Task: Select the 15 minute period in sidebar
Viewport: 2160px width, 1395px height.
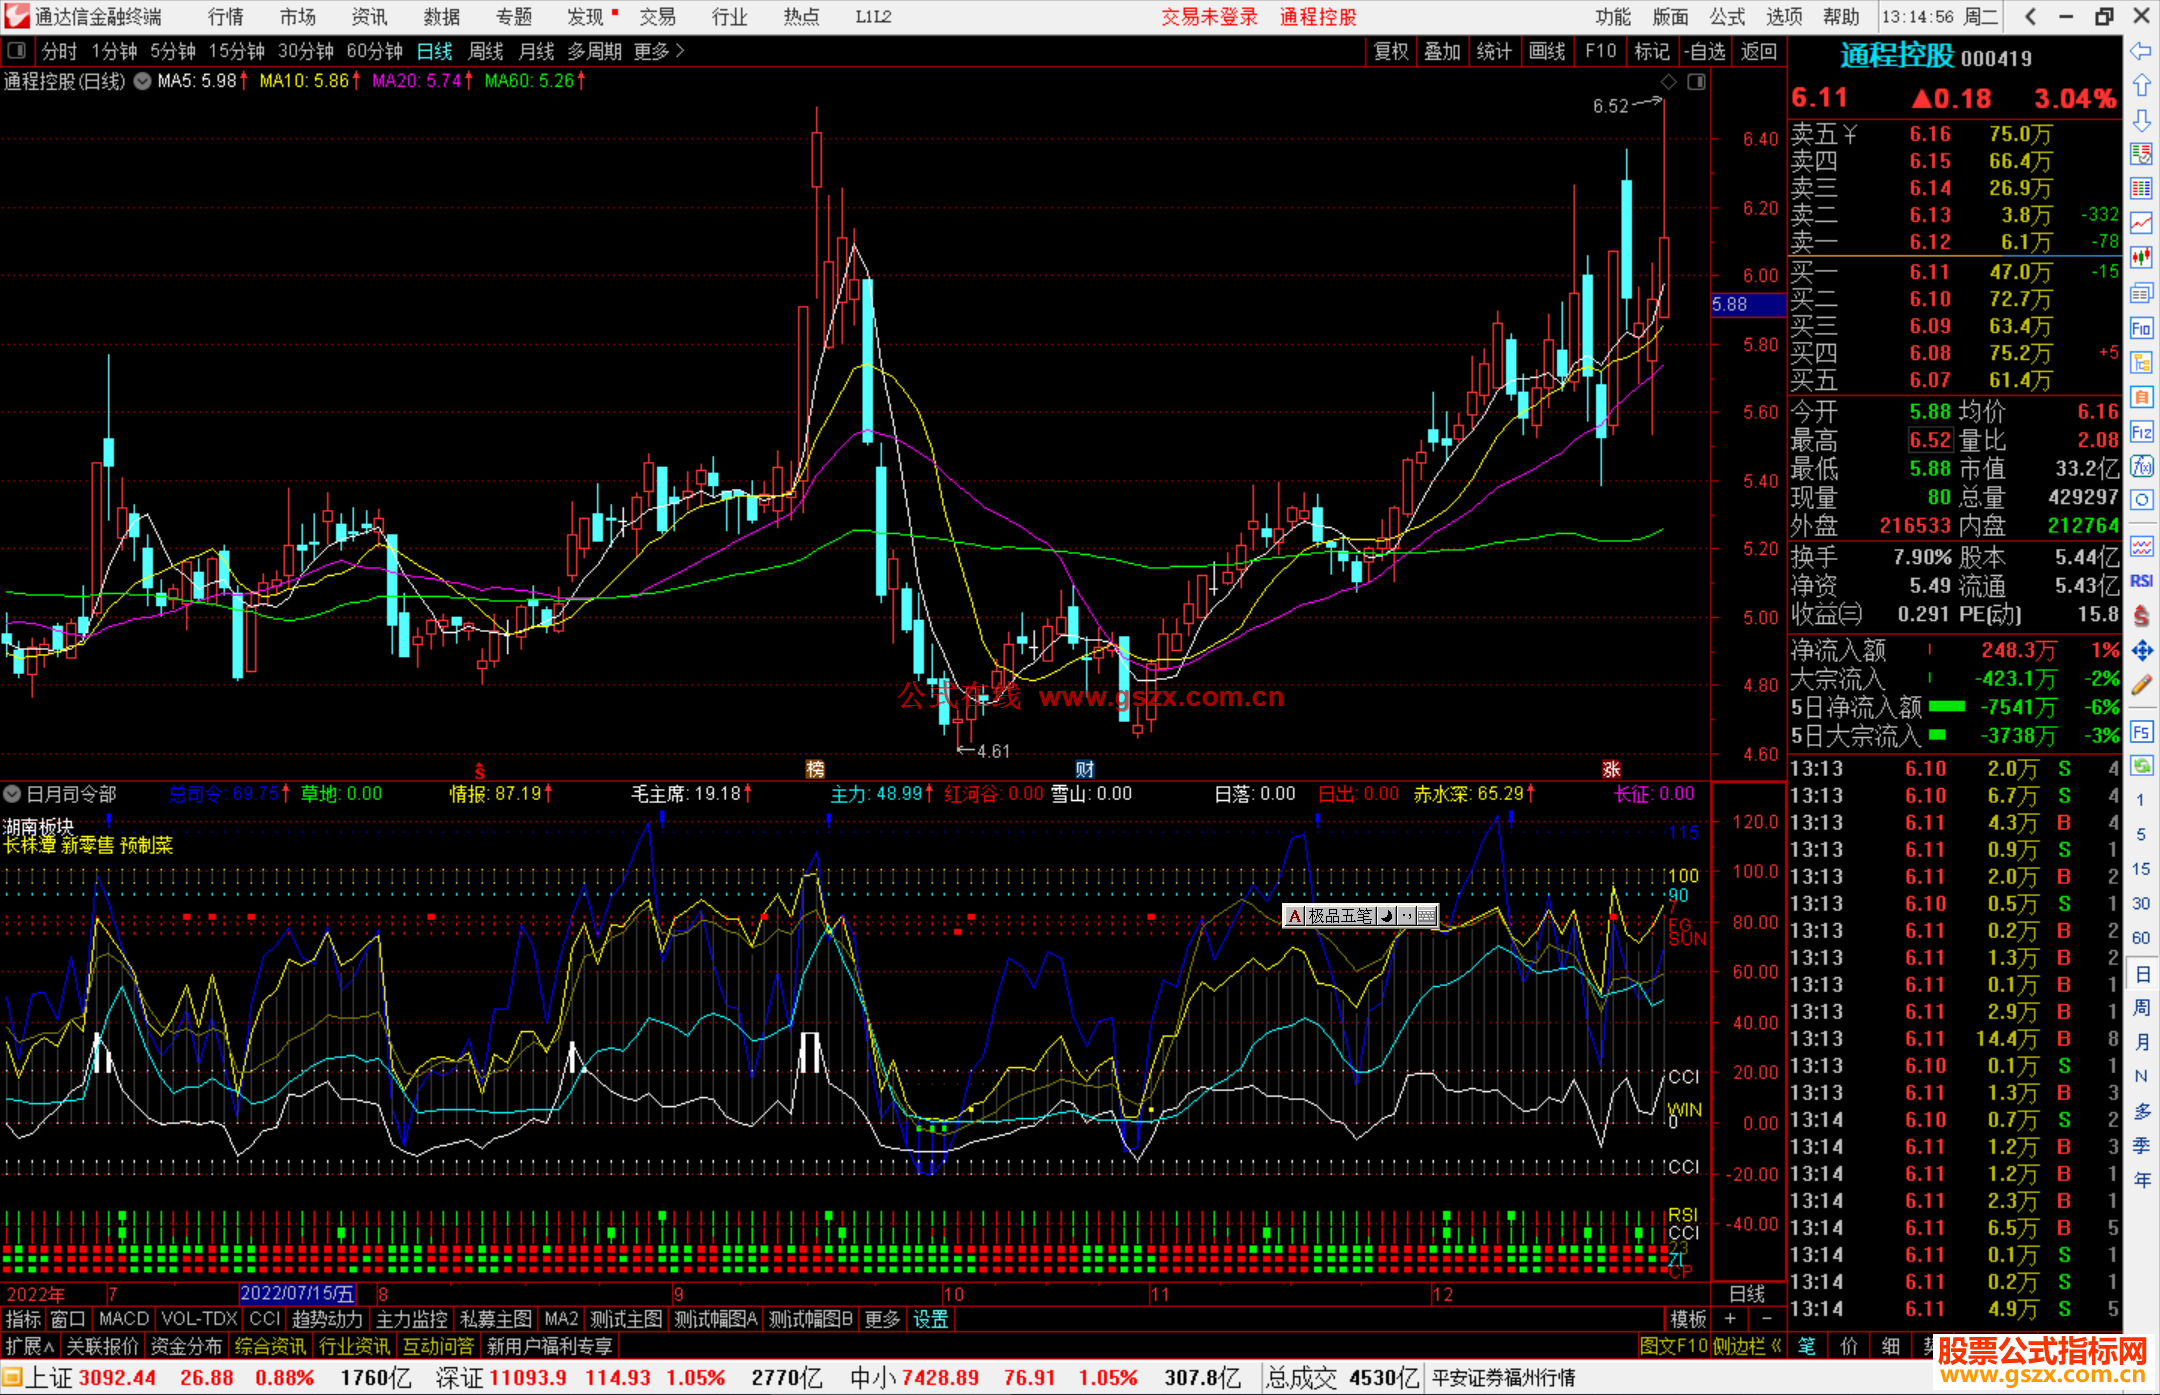Action: pyautogui.click(x=2141, y=869)
